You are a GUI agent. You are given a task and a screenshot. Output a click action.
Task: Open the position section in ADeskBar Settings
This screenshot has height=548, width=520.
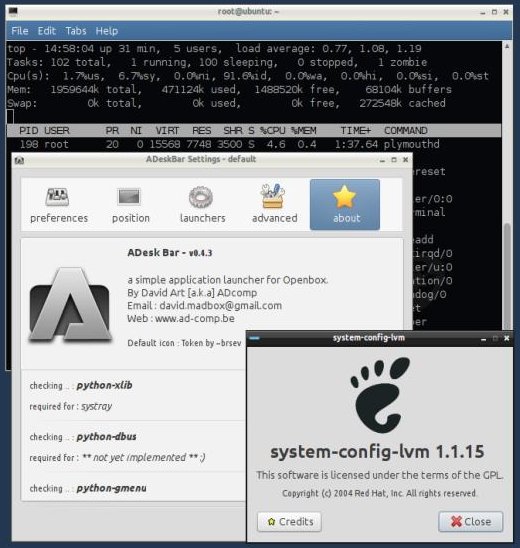coord(130,205)
